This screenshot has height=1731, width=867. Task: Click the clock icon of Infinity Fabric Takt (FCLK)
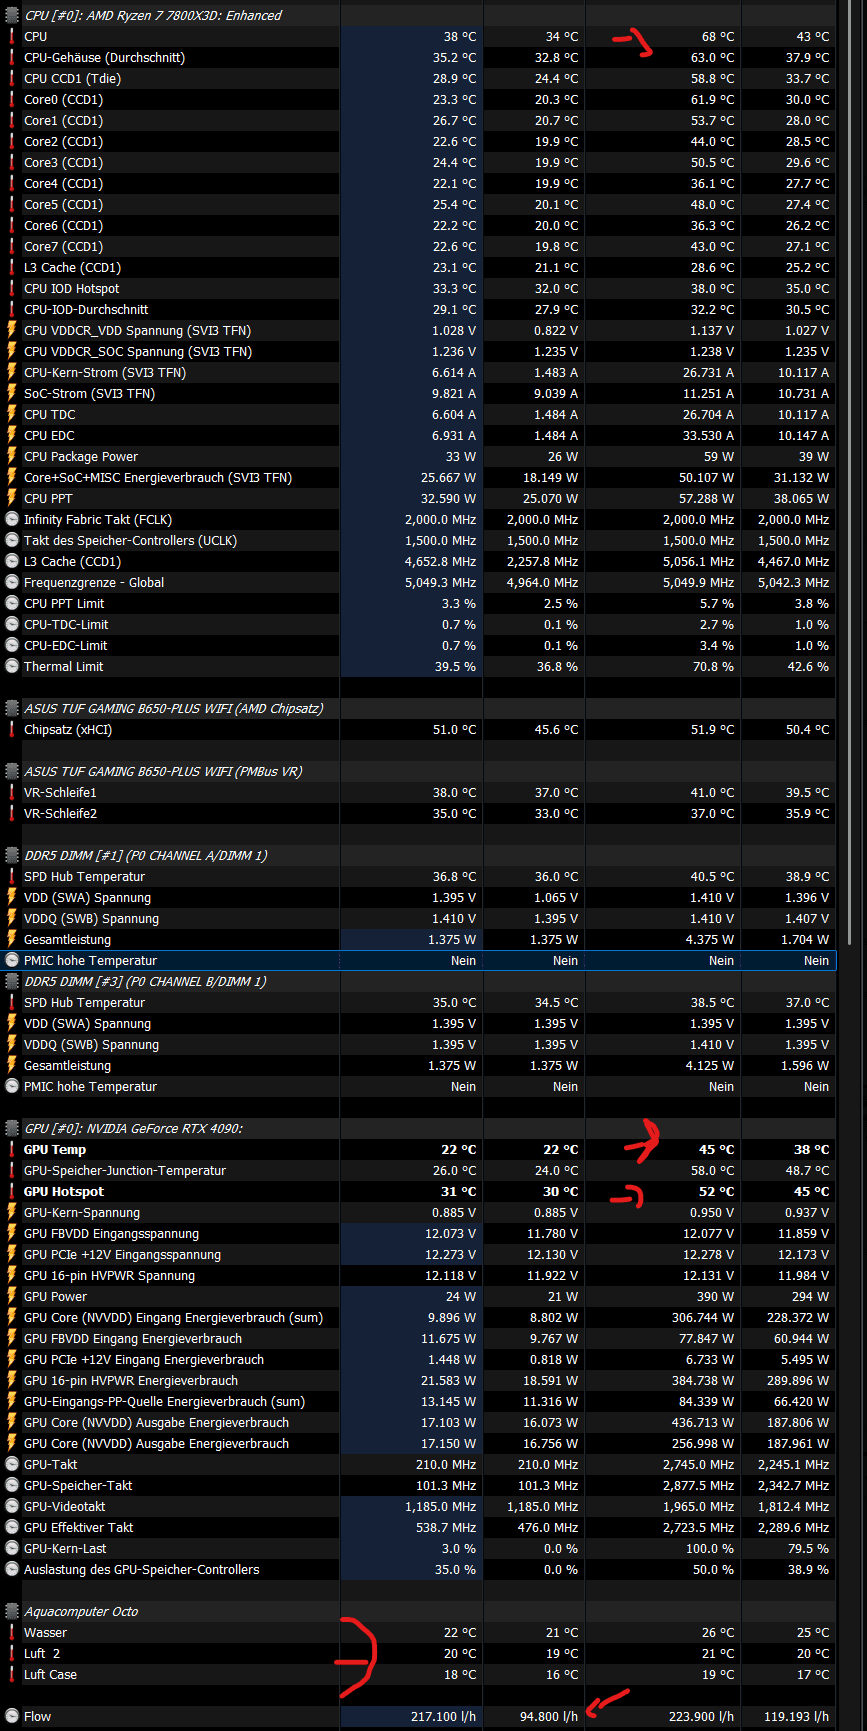[12, 520]
